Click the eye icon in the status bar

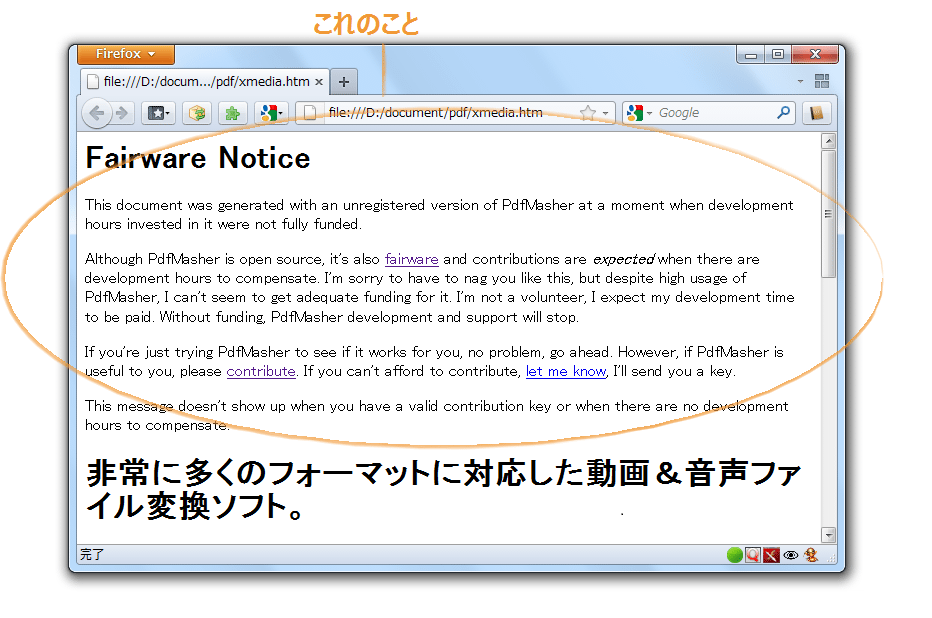791,555
